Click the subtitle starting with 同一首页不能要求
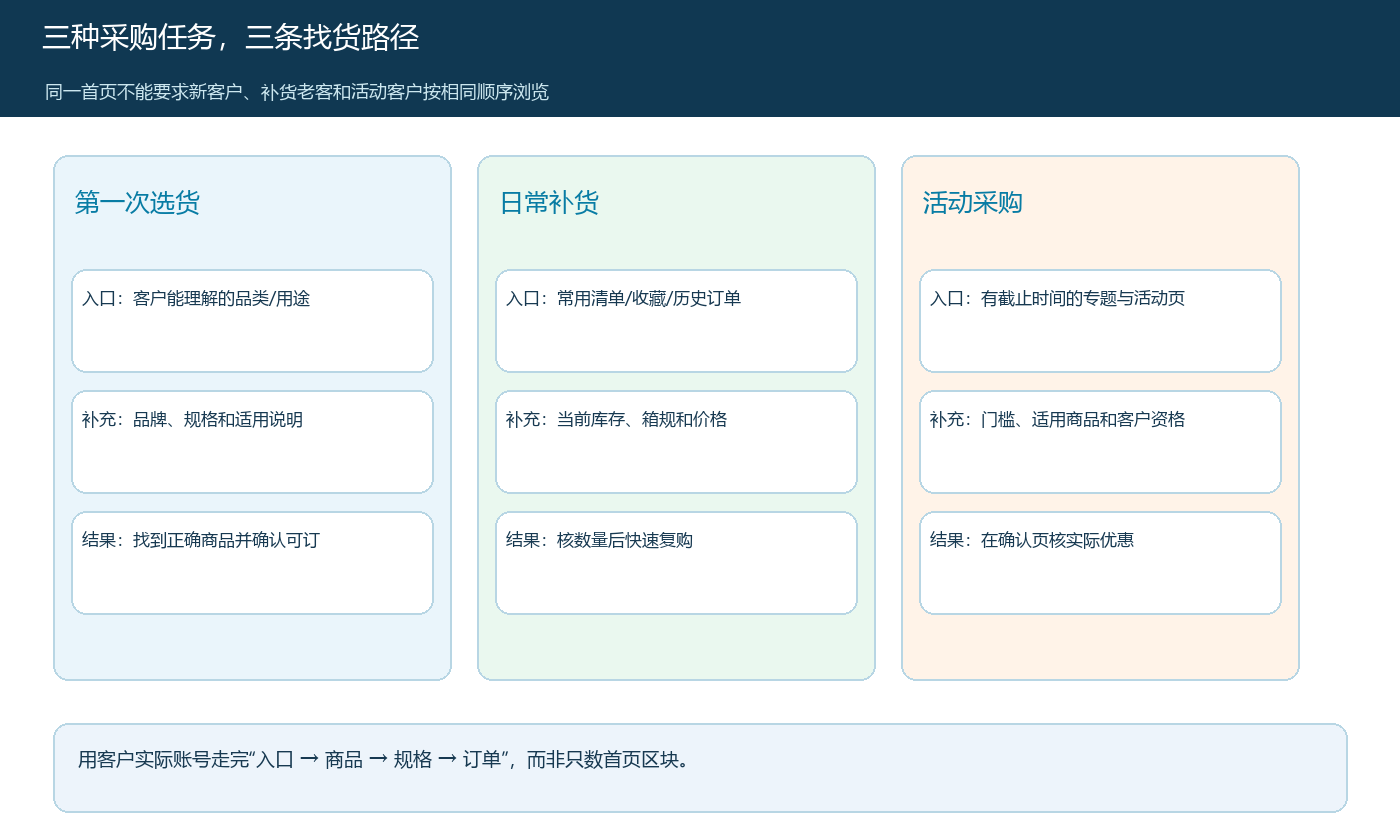Viewport: 1400px width, 840px height. click(x=297, y=92)
